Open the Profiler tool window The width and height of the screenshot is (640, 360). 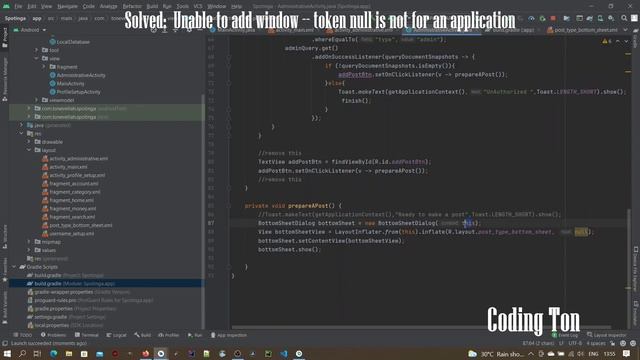[169, 335]
